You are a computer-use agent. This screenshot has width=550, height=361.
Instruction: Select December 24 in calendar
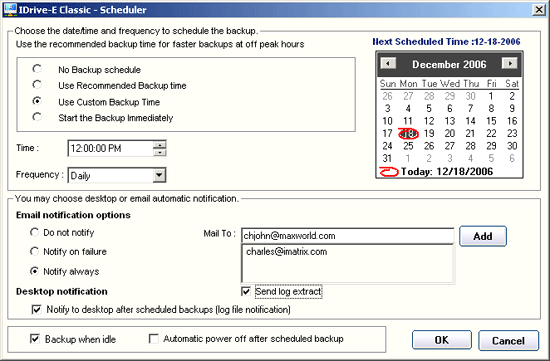pyautogui.click(x=387, y=146)
